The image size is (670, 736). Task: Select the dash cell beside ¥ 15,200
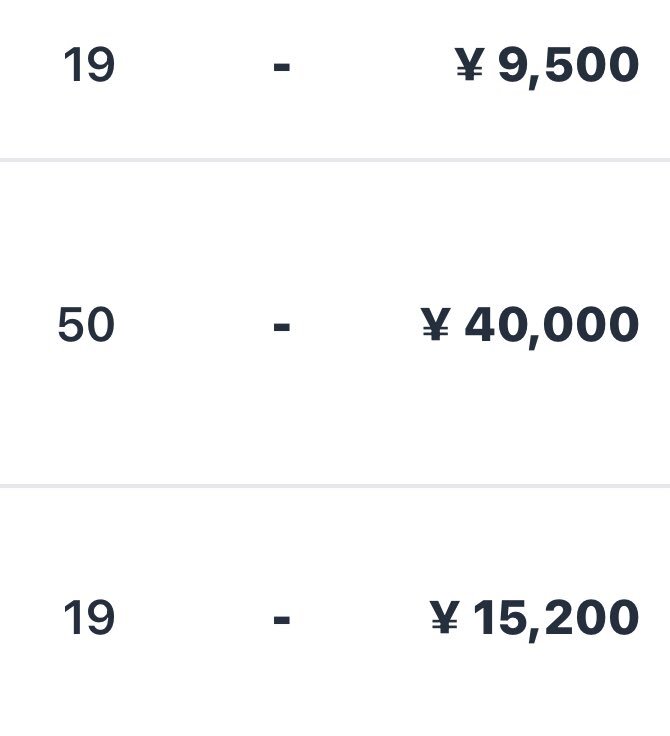tap(282, 620)
